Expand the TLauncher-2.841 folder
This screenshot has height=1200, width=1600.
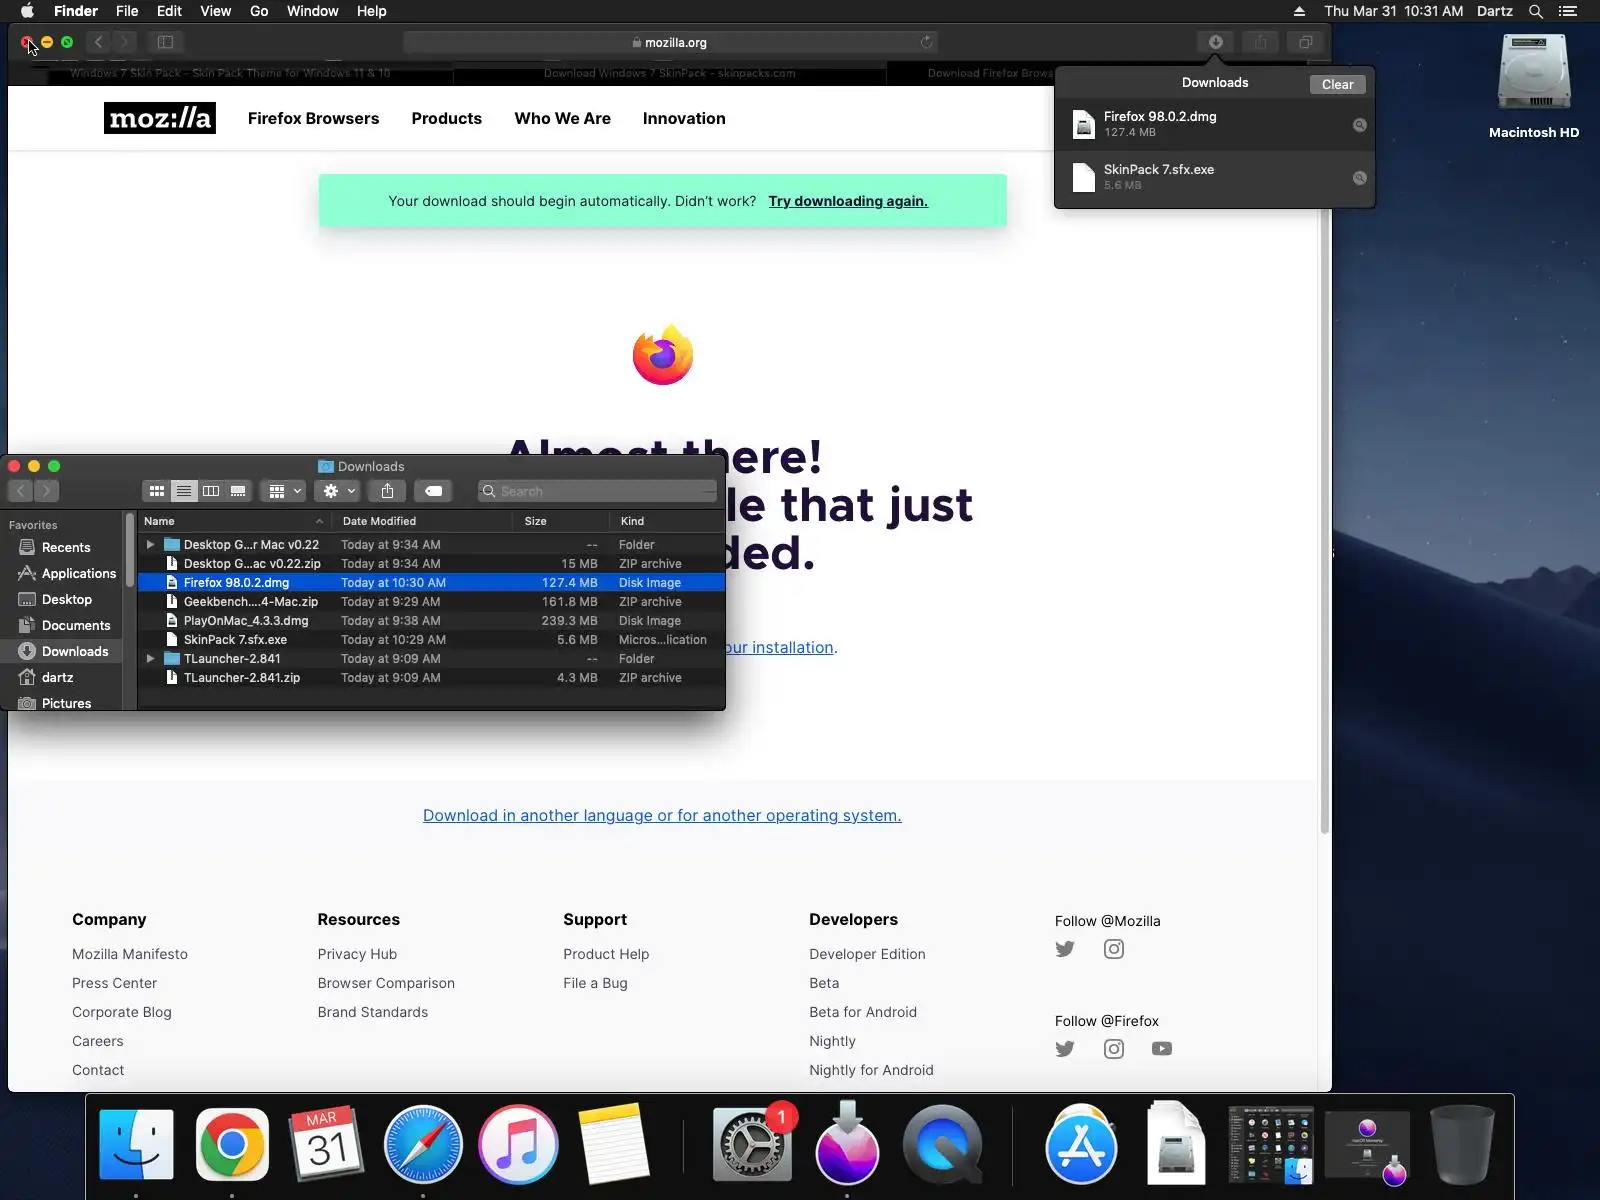(150, 659)
